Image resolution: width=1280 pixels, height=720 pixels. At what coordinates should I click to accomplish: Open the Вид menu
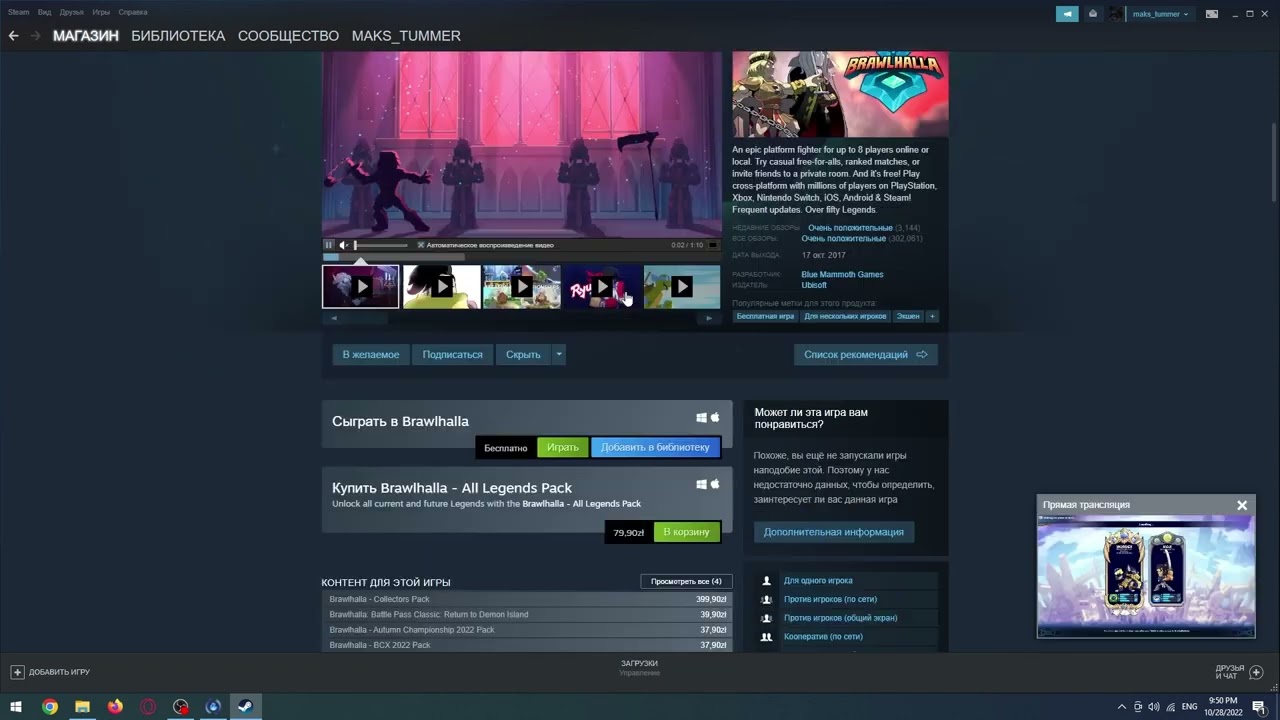point(44,12)
